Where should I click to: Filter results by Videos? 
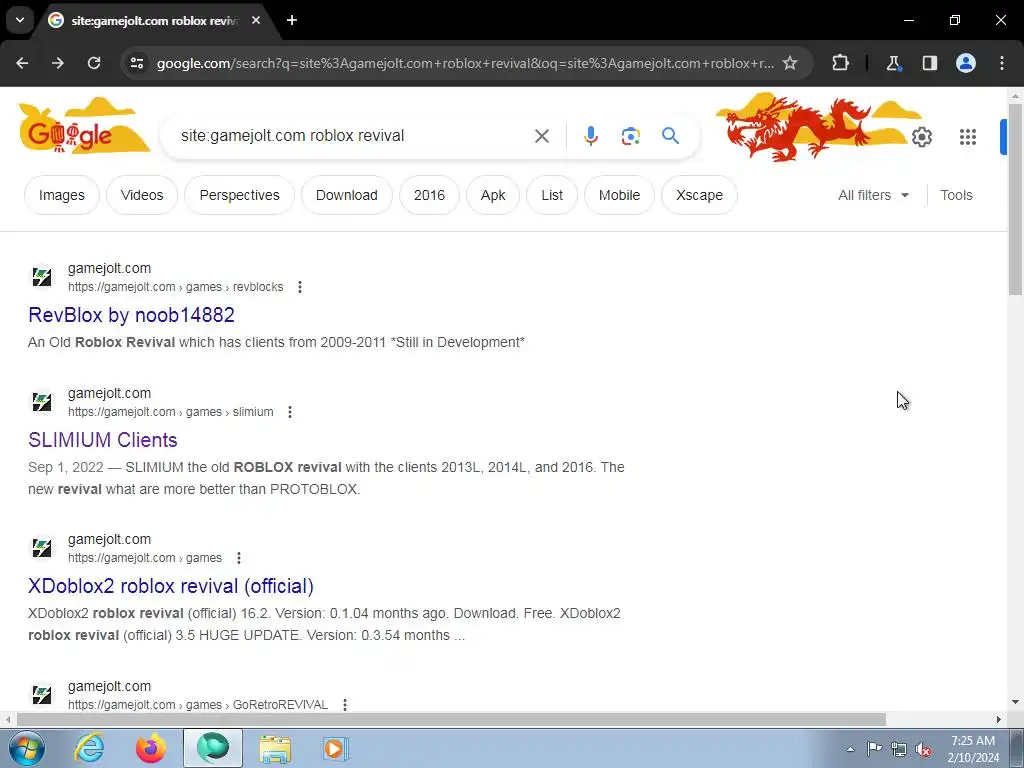142,195
